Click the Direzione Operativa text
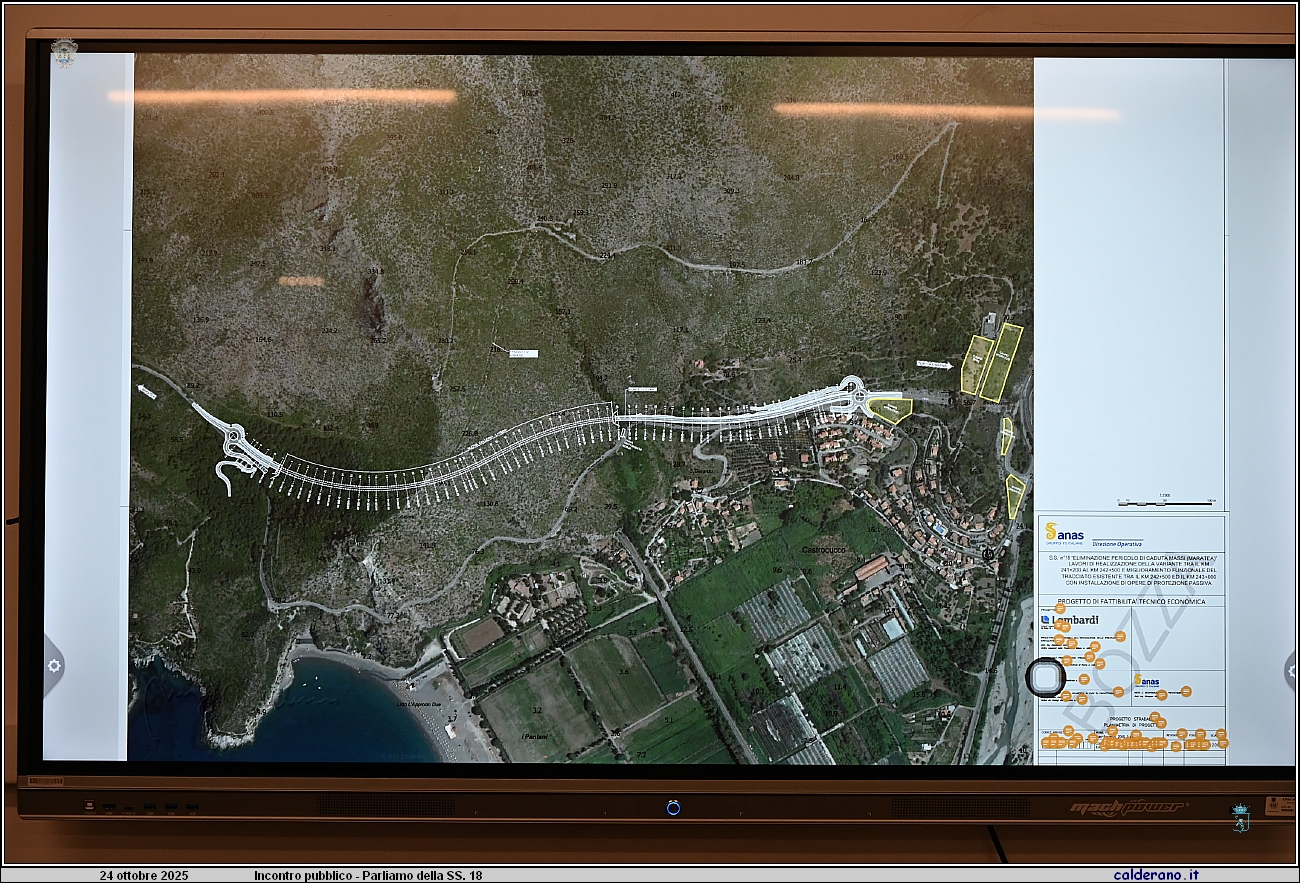Image resolution: width=1300 pixels, height=883 pixels. tap(1117, 543)
